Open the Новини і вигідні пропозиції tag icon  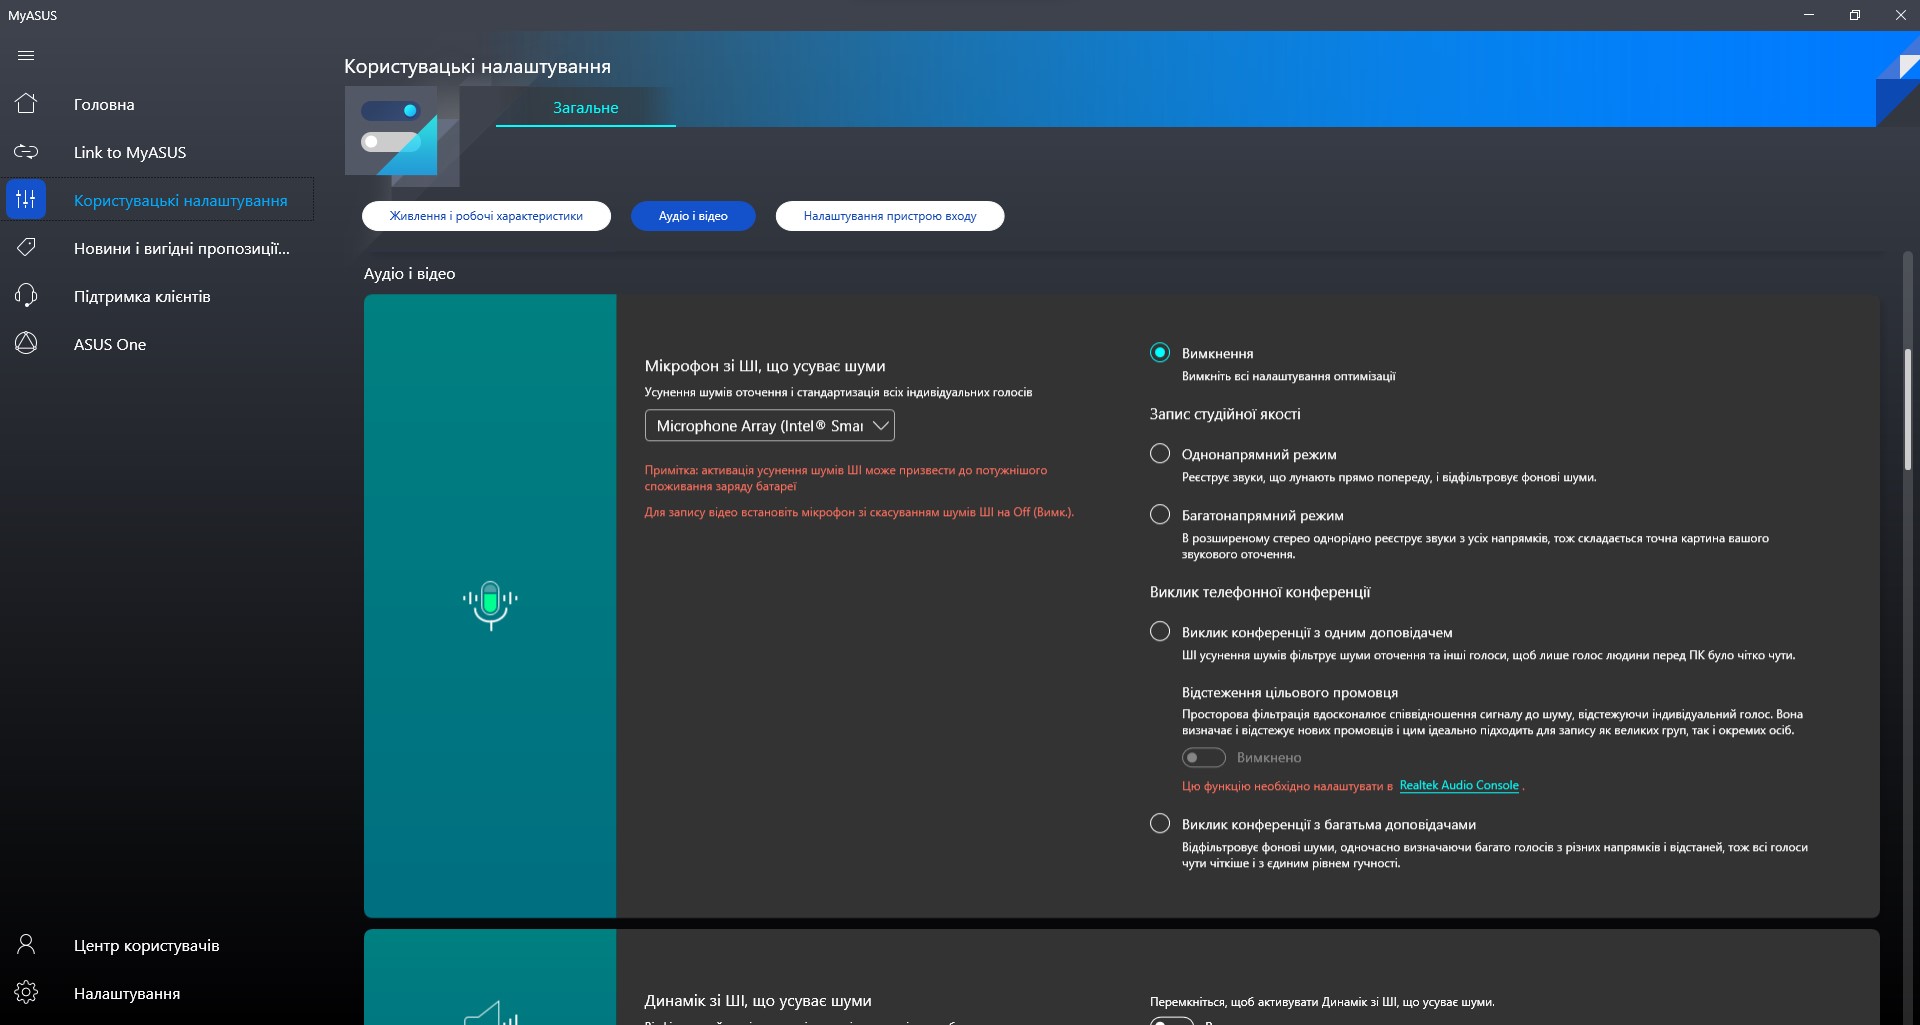(x=26, y=248)
